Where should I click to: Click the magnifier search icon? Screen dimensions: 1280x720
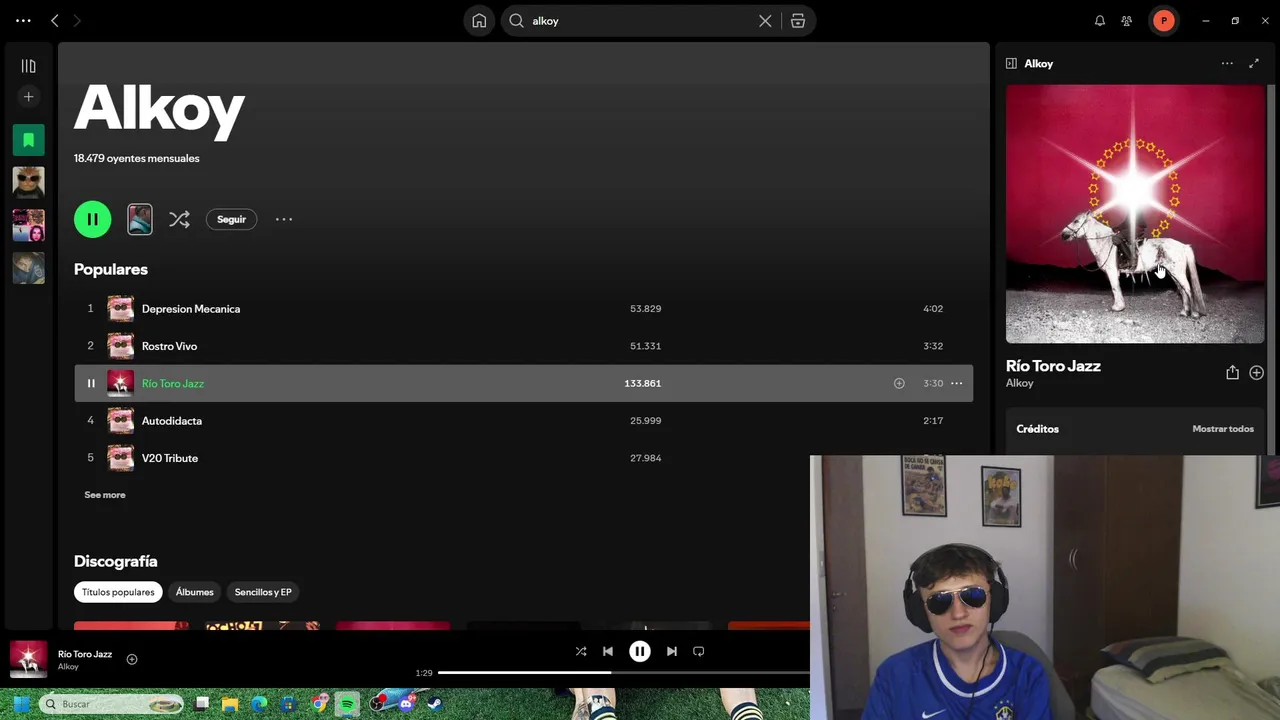(x=516, y=20)
